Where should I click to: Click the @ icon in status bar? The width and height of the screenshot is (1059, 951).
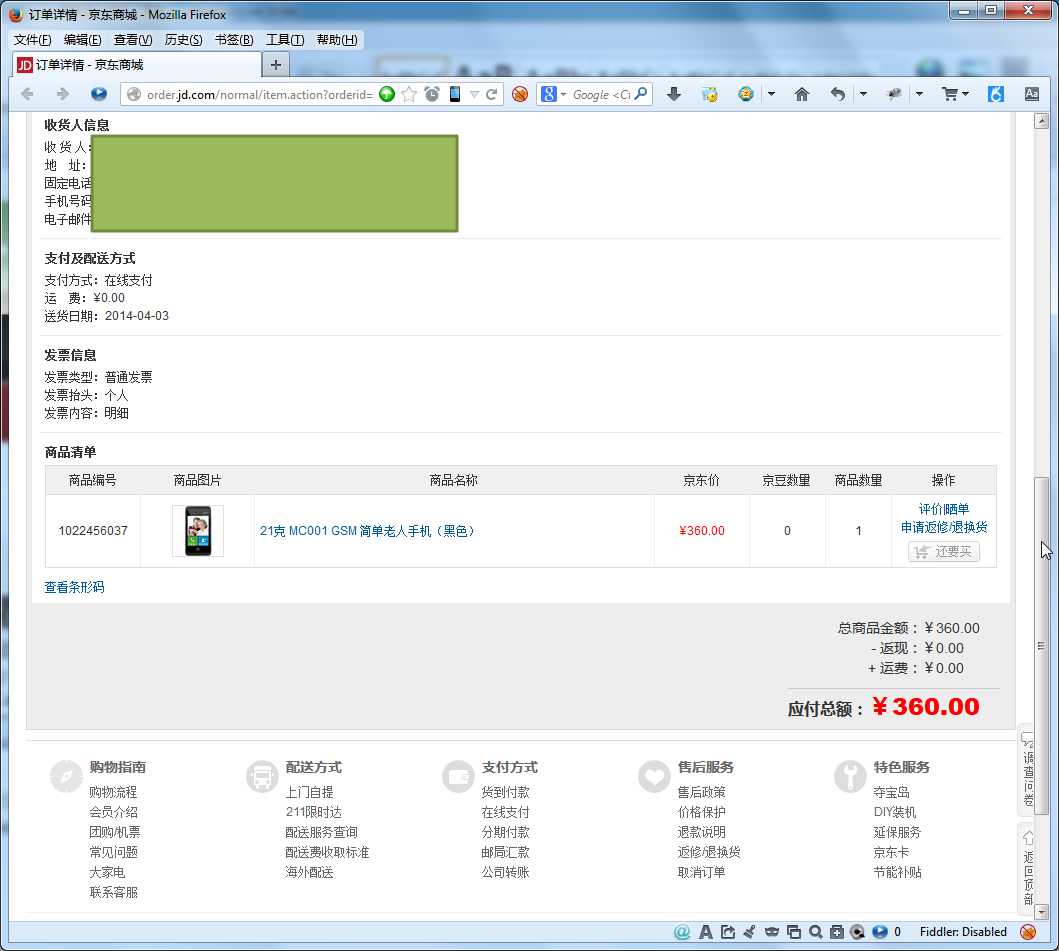point(682,932)
